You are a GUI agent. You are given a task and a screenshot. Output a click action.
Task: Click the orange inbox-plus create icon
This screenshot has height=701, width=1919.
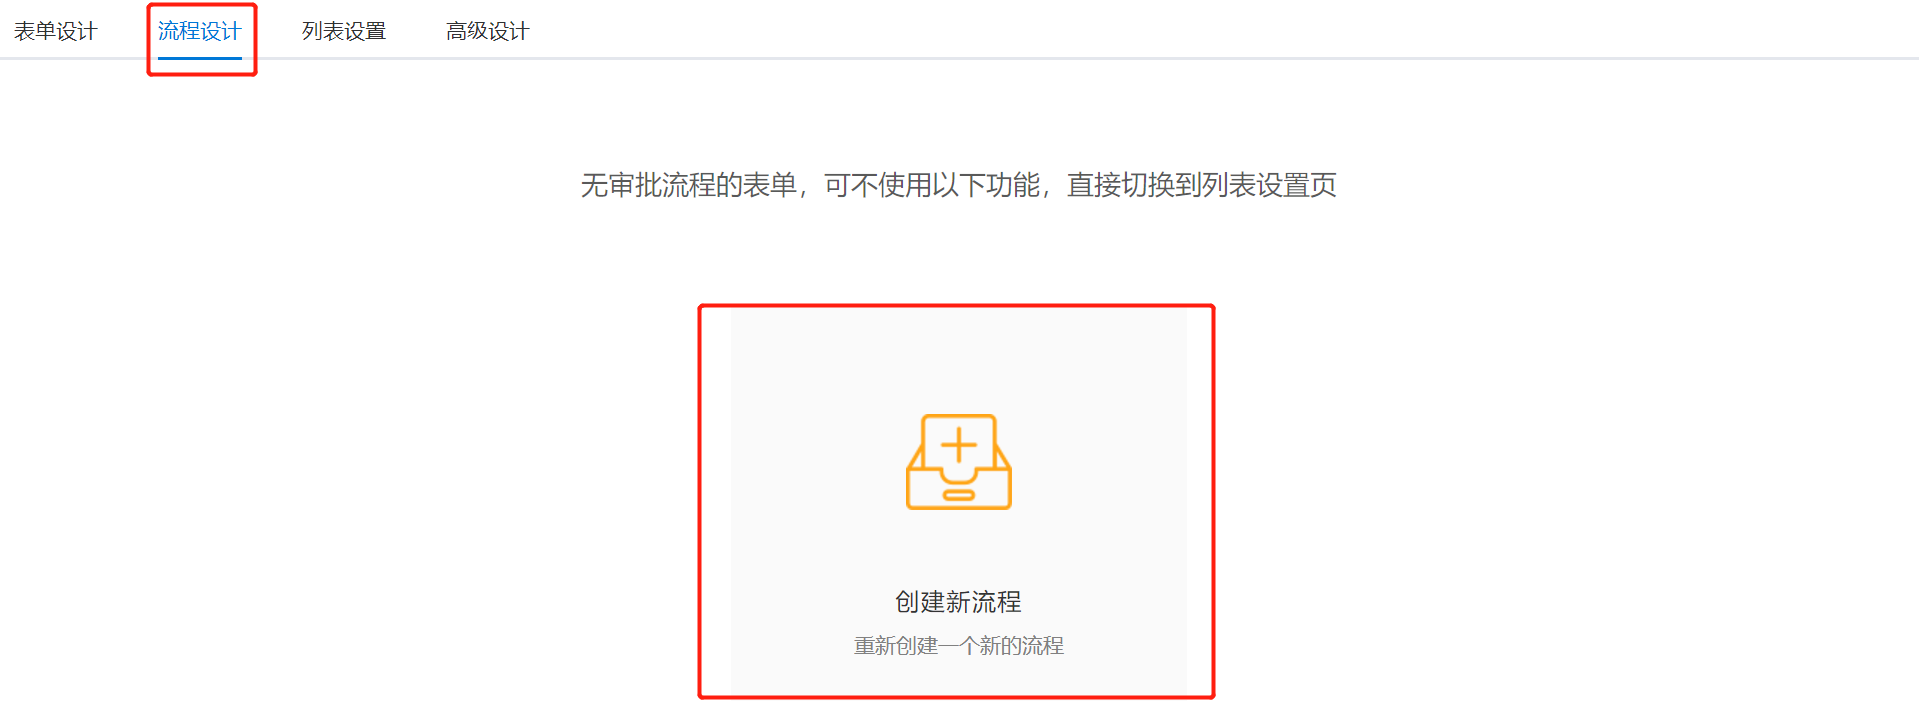coord(958,462)
